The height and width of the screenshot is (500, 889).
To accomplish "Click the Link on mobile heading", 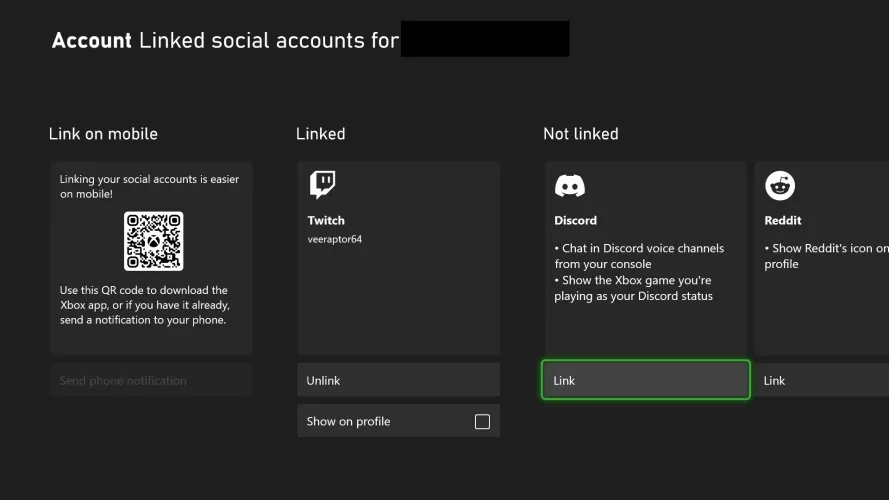I will 103,134.
